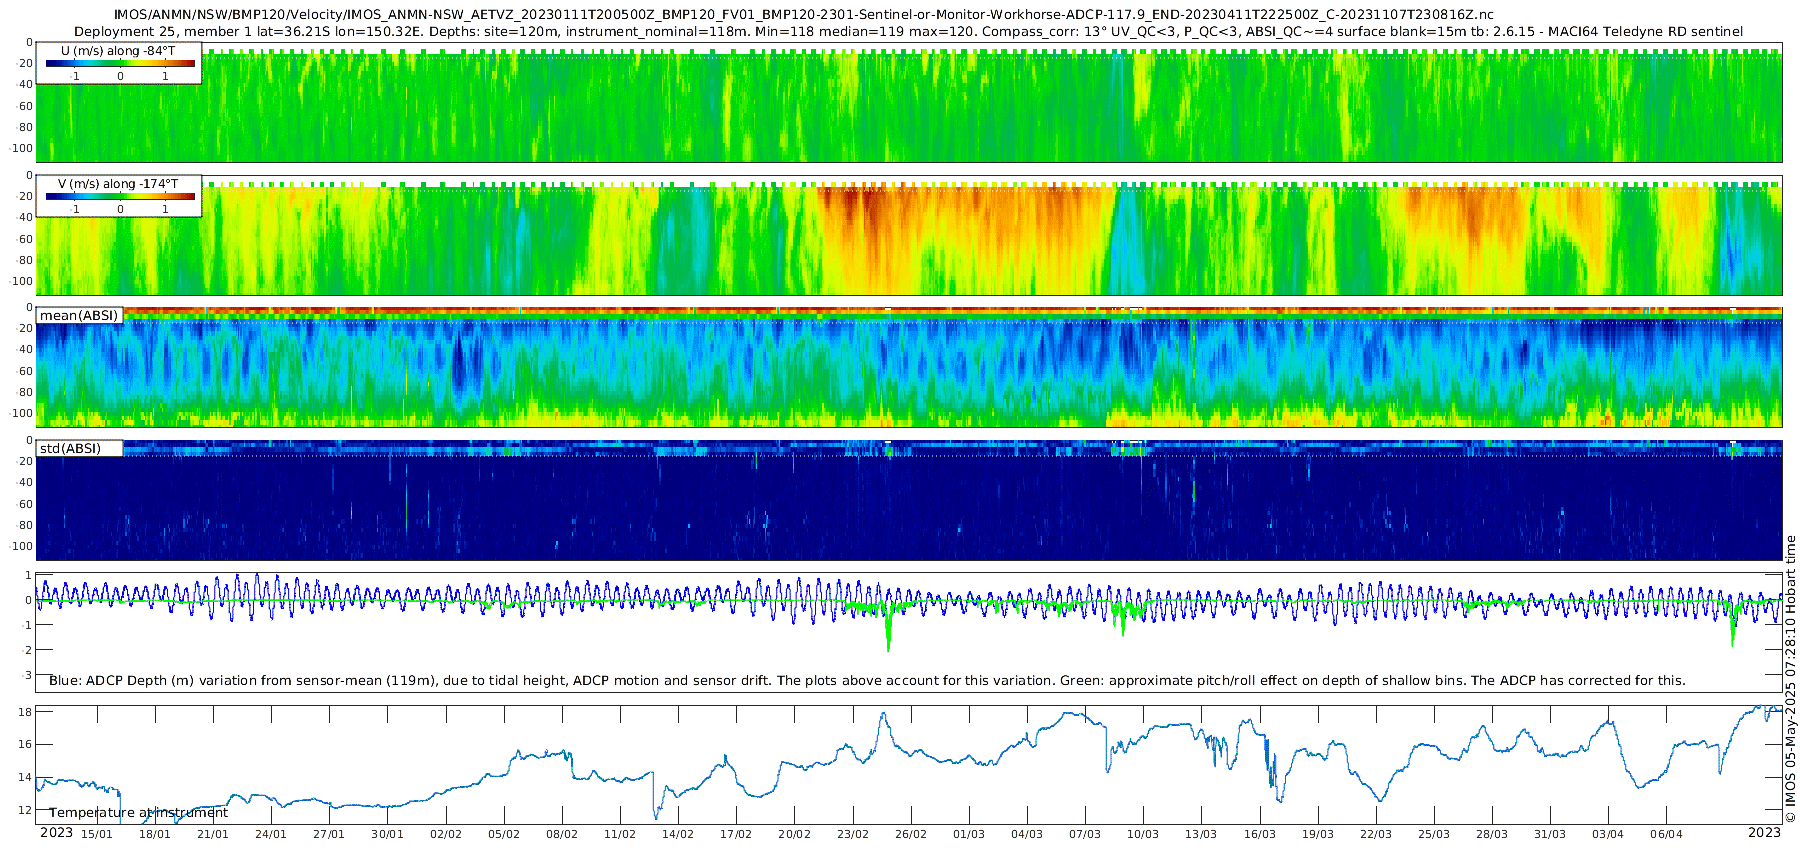Viewport: 1800px width, 850px height.
Task: Click the NetCDF file path title
Action: 804,15
